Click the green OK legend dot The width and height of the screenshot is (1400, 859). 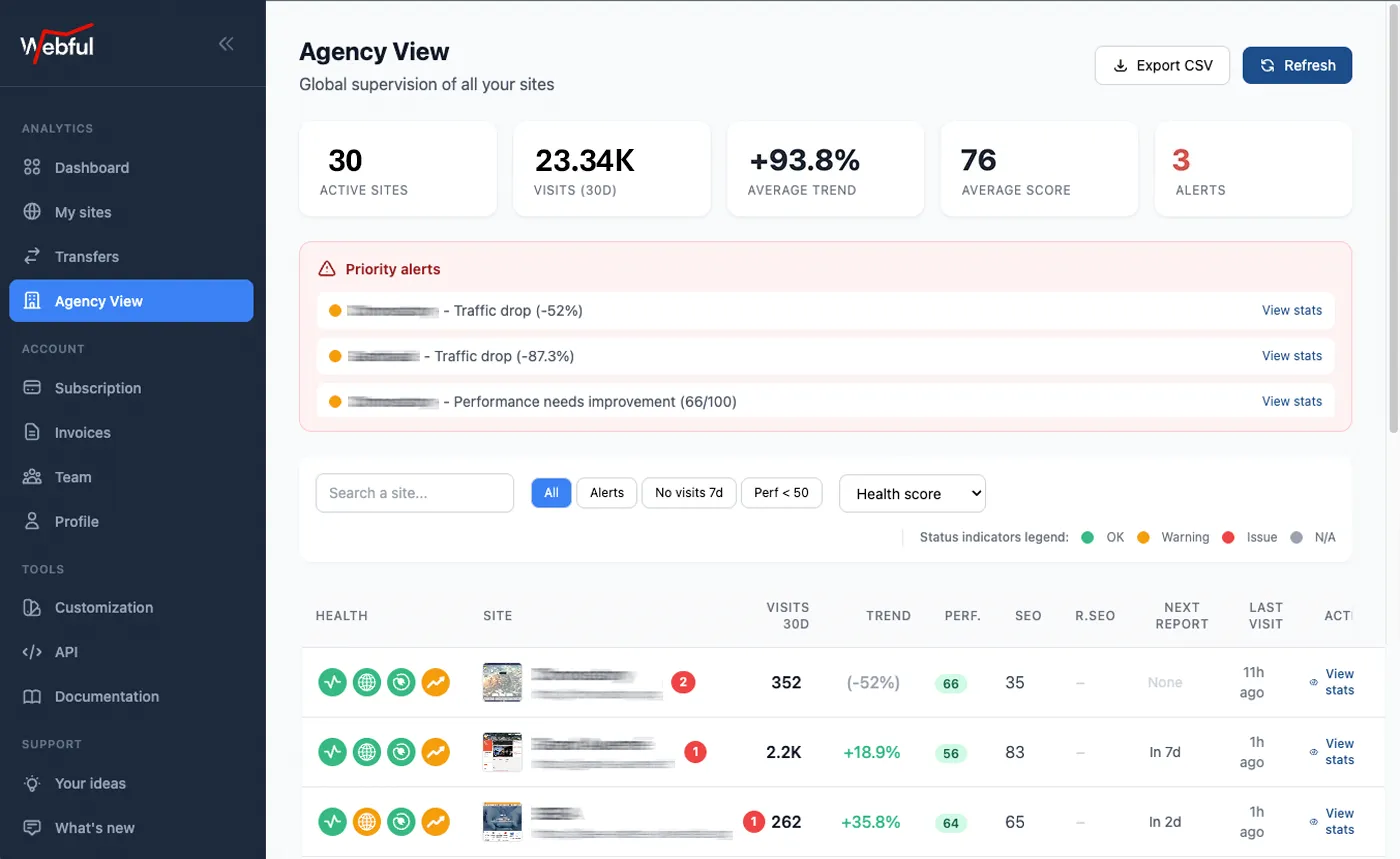tap(1089, 537)
